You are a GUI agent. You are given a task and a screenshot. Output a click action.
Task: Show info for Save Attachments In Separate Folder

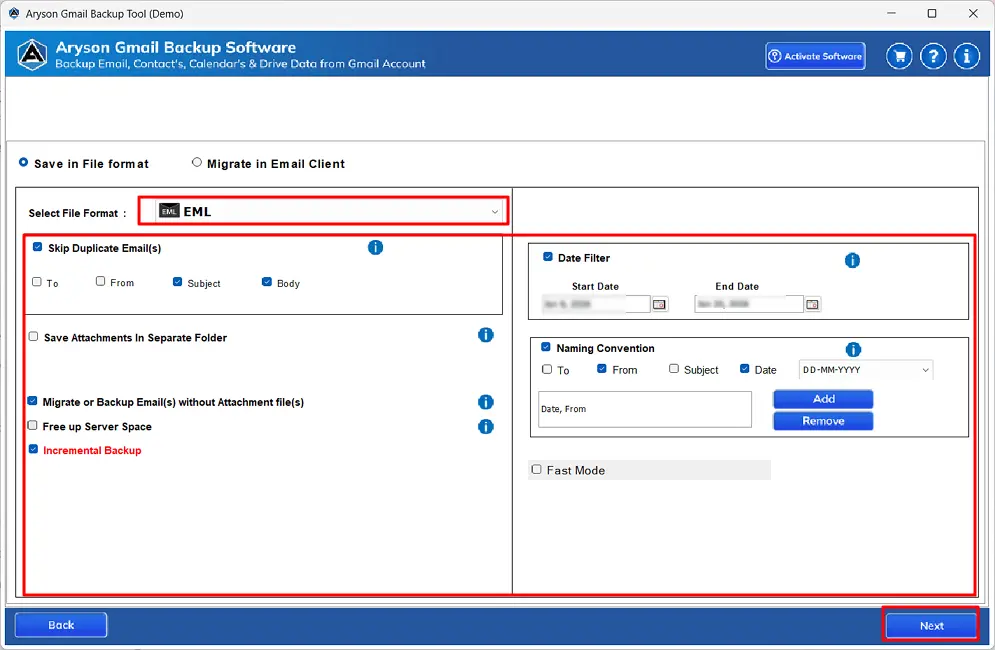485,335
